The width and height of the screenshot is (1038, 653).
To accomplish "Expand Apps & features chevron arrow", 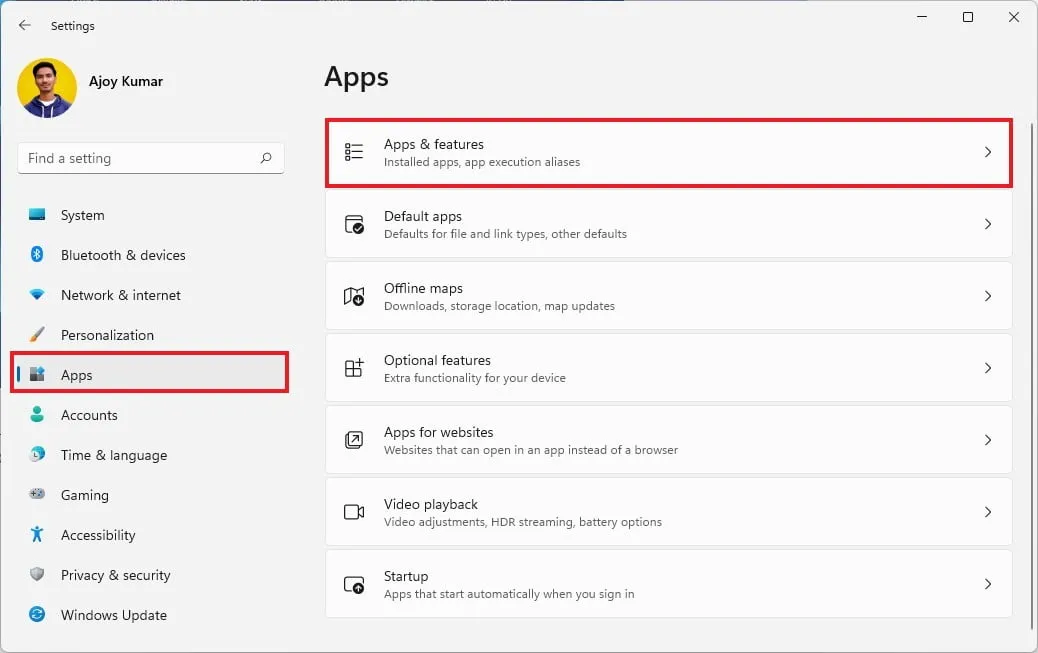I will tap(987, 152).
